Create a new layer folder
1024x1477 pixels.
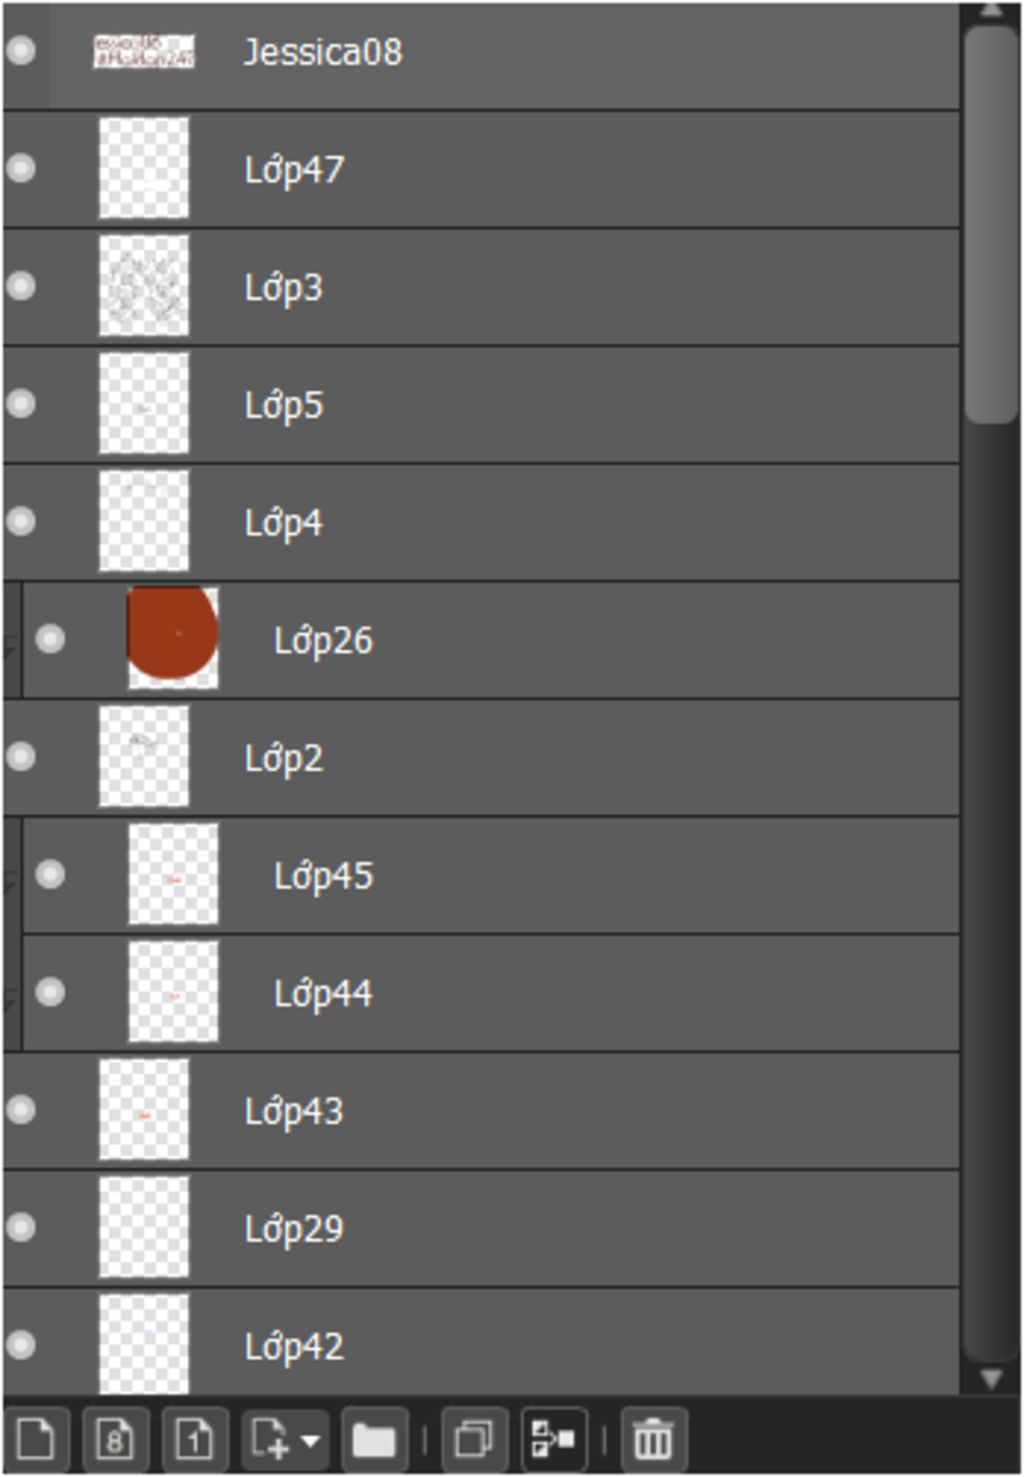click(374, 1440)
